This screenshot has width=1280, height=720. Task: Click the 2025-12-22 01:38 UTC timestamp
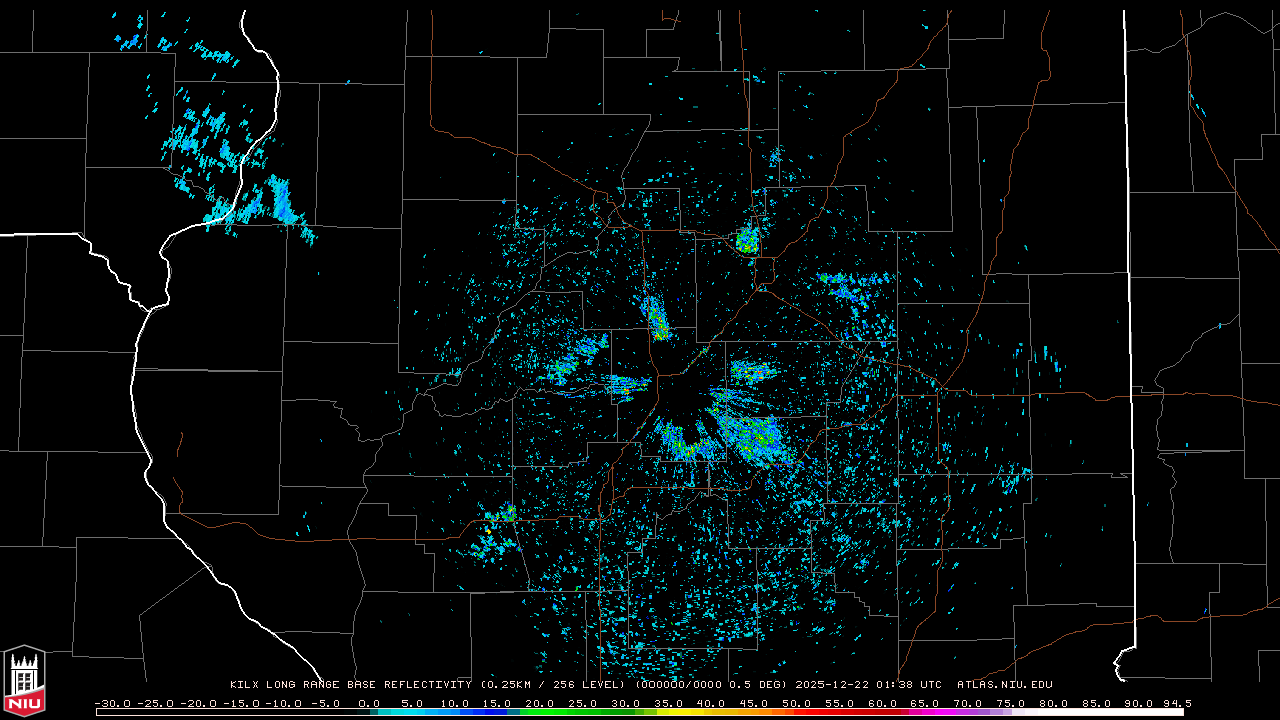tap(868, 685)
